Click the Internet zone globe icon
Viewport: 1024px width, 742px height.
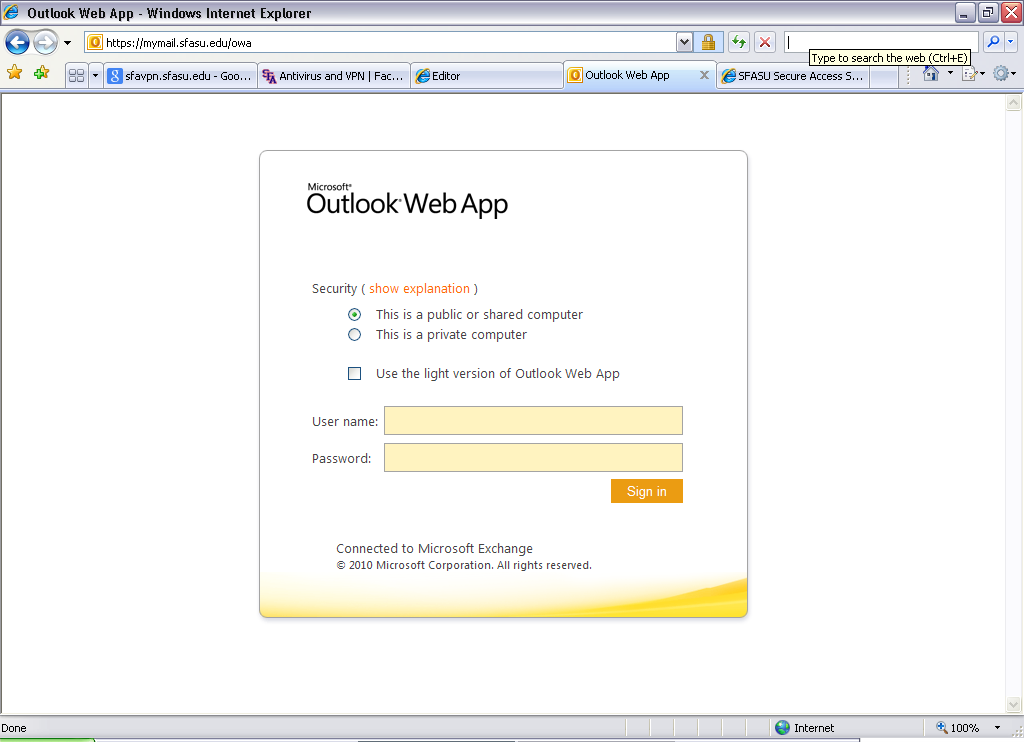(782, 728)
